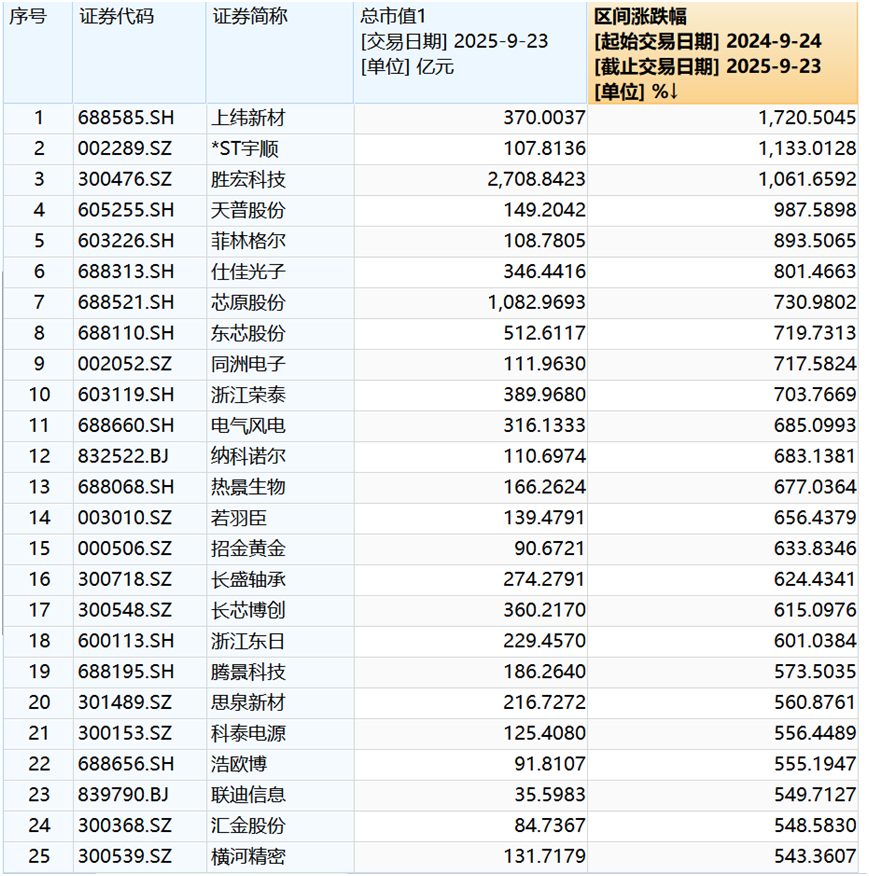This screenshot has height=876, width=869.
Task: Select the *ST宇顺 name cell
Action: [x=245, y=149]
